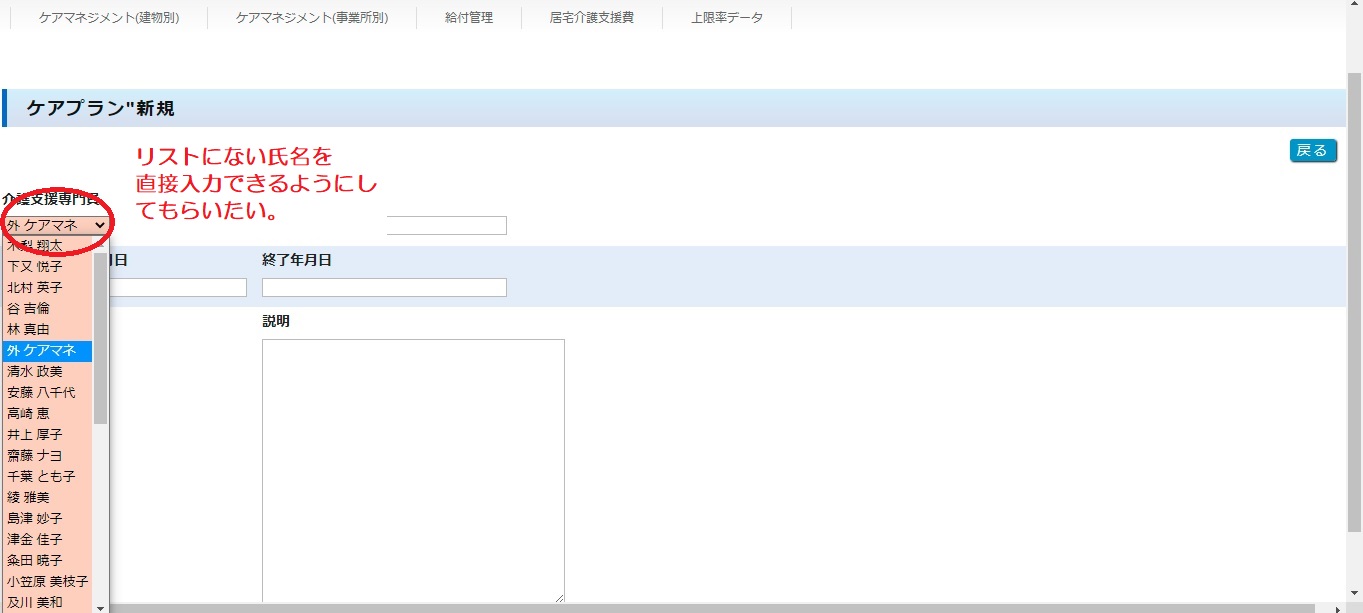
Task: Select 清水 政美 from the list
Action: click(35, 371)
